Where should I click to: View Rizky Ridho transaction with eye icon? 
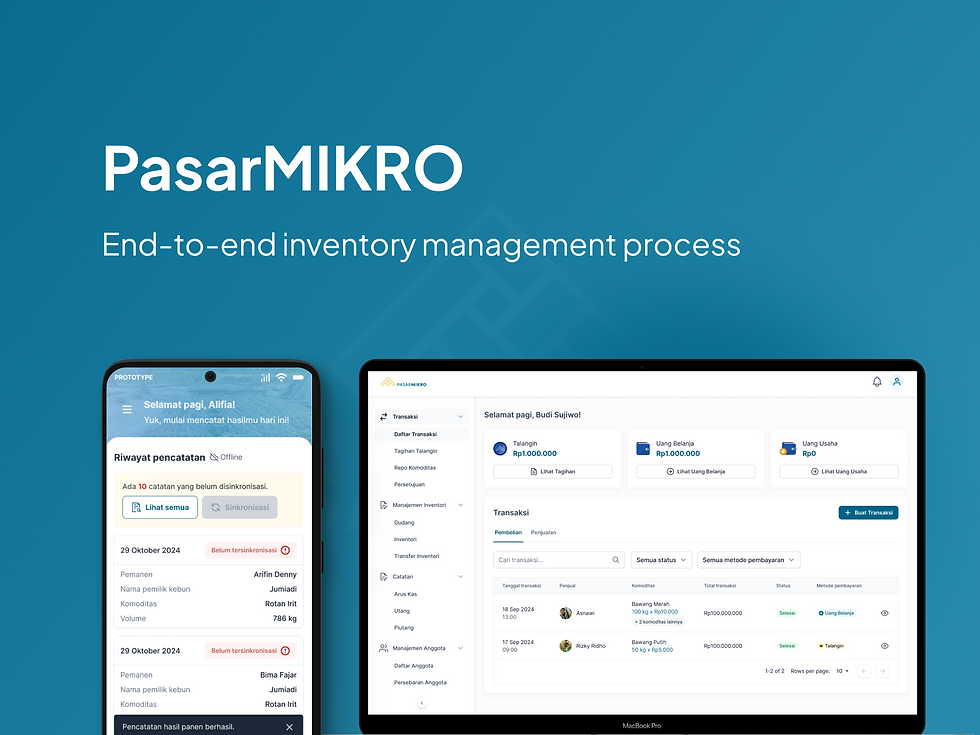pos(884,646)
